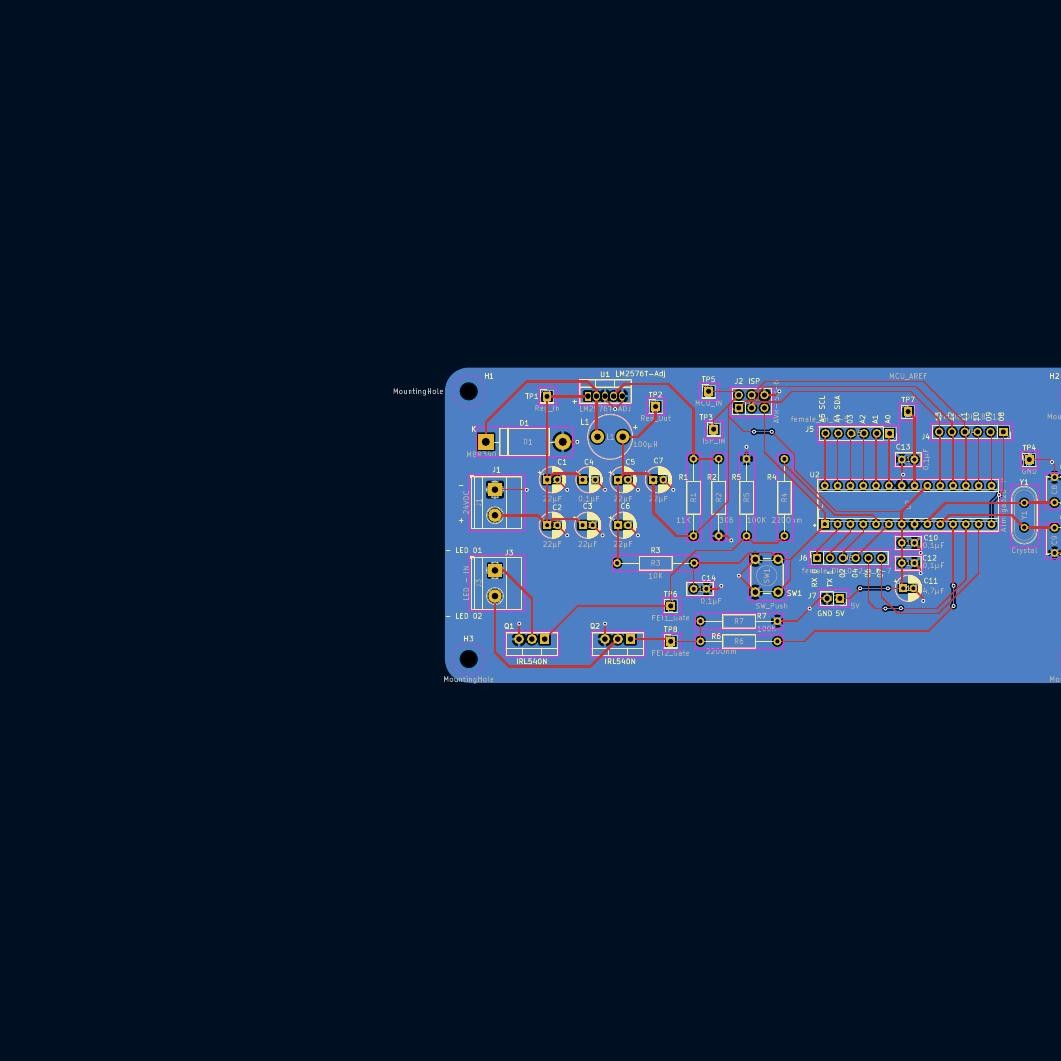Select capacitor C1 footprint

pyautogui.click(x=553, y=480)
